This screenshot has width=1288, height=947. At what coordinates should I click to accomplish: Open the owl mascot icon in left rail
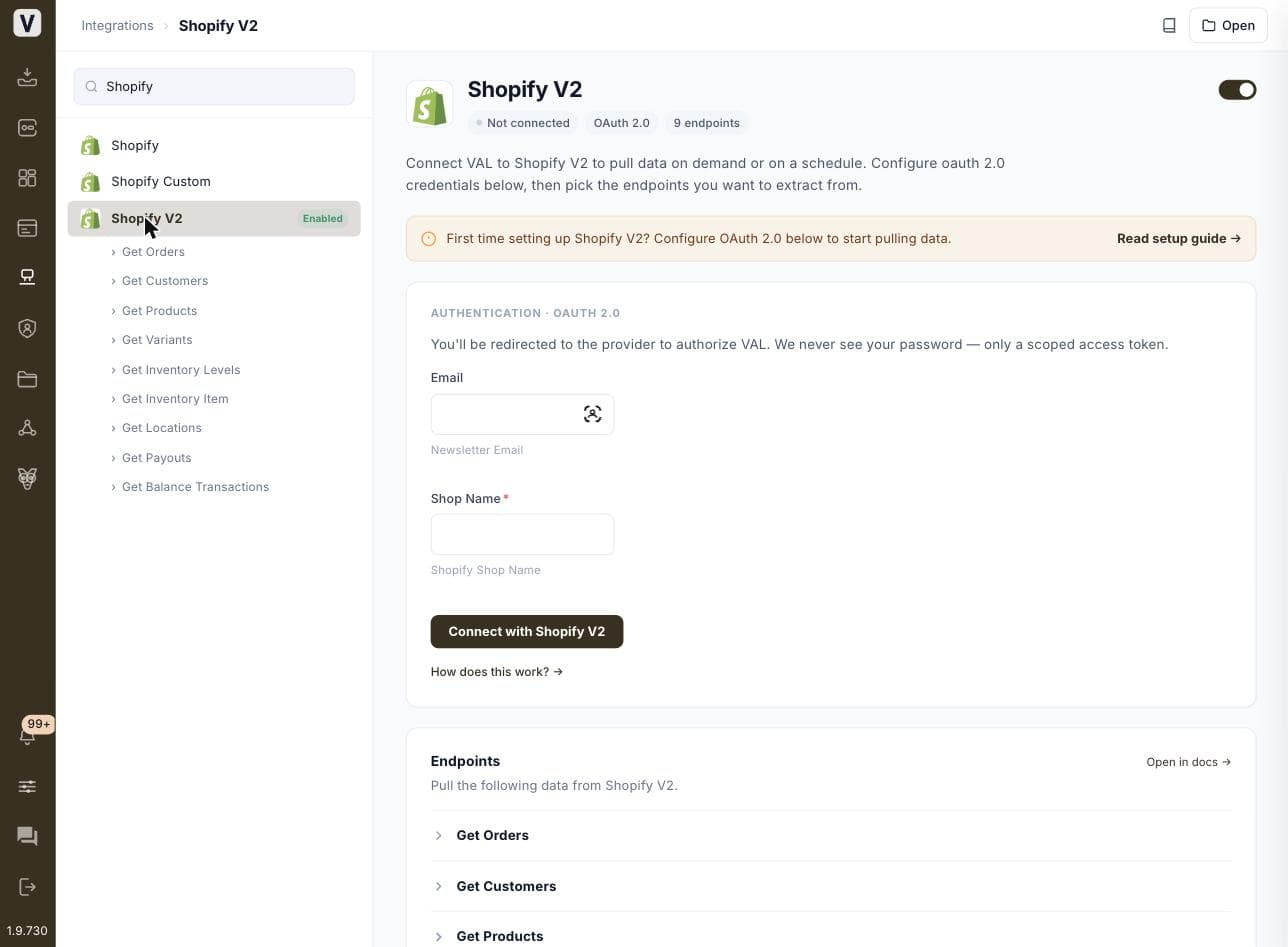tap(27, 478)
